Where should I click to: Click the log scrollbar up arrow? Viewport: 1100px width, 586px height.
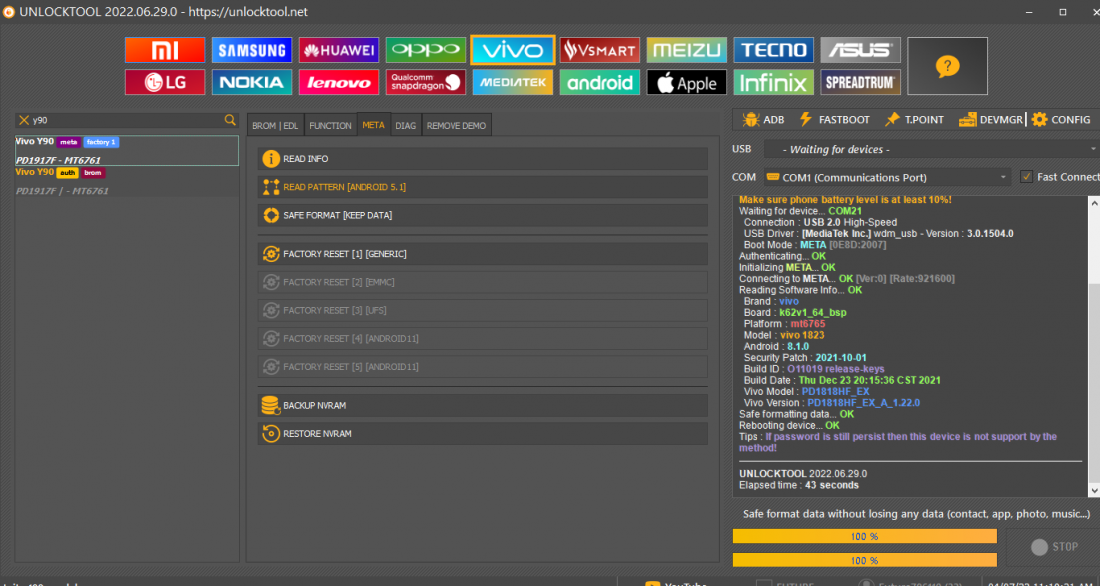[1094, 203]
